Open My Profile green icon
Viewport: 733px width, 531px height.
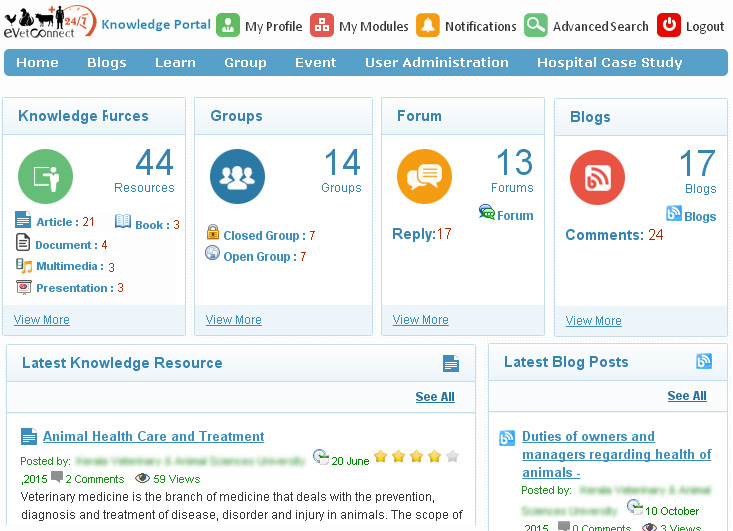pyautogui.click(x=228, y=25)
